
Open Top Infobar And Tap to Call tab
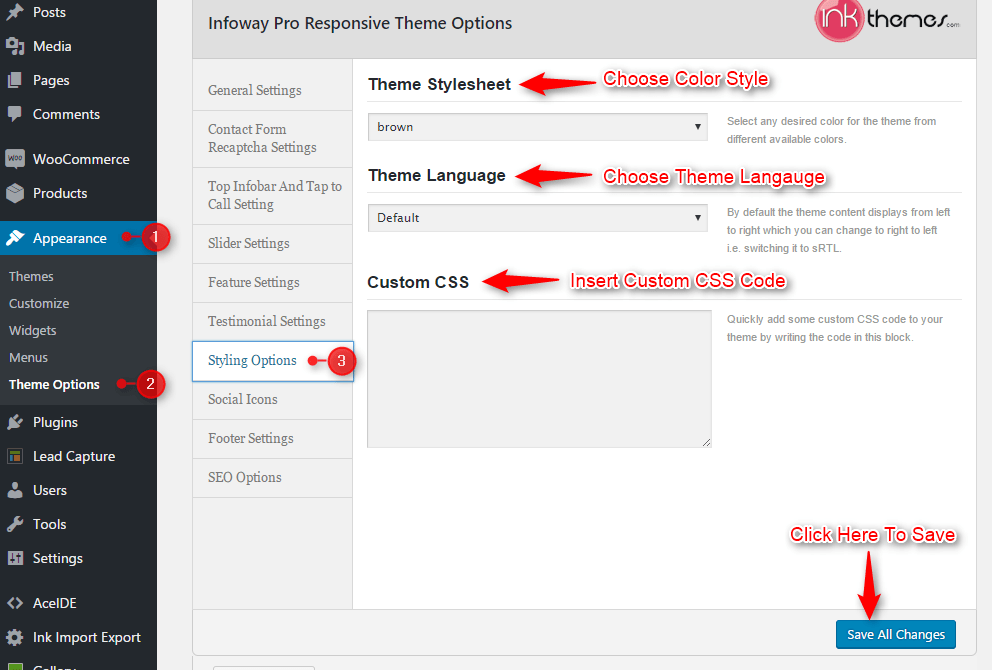[x=273, y=195]
